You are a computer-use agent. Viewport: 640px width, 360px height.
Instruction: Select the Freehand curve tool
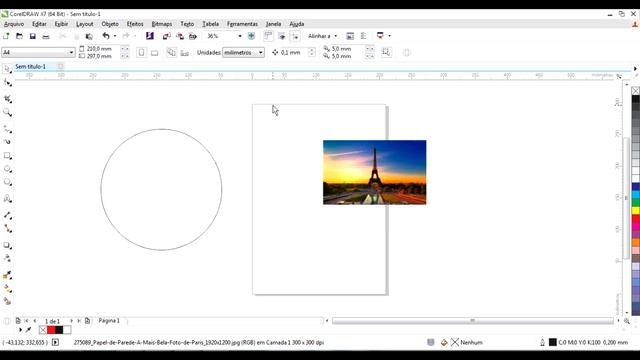click(x=7, y=129)
